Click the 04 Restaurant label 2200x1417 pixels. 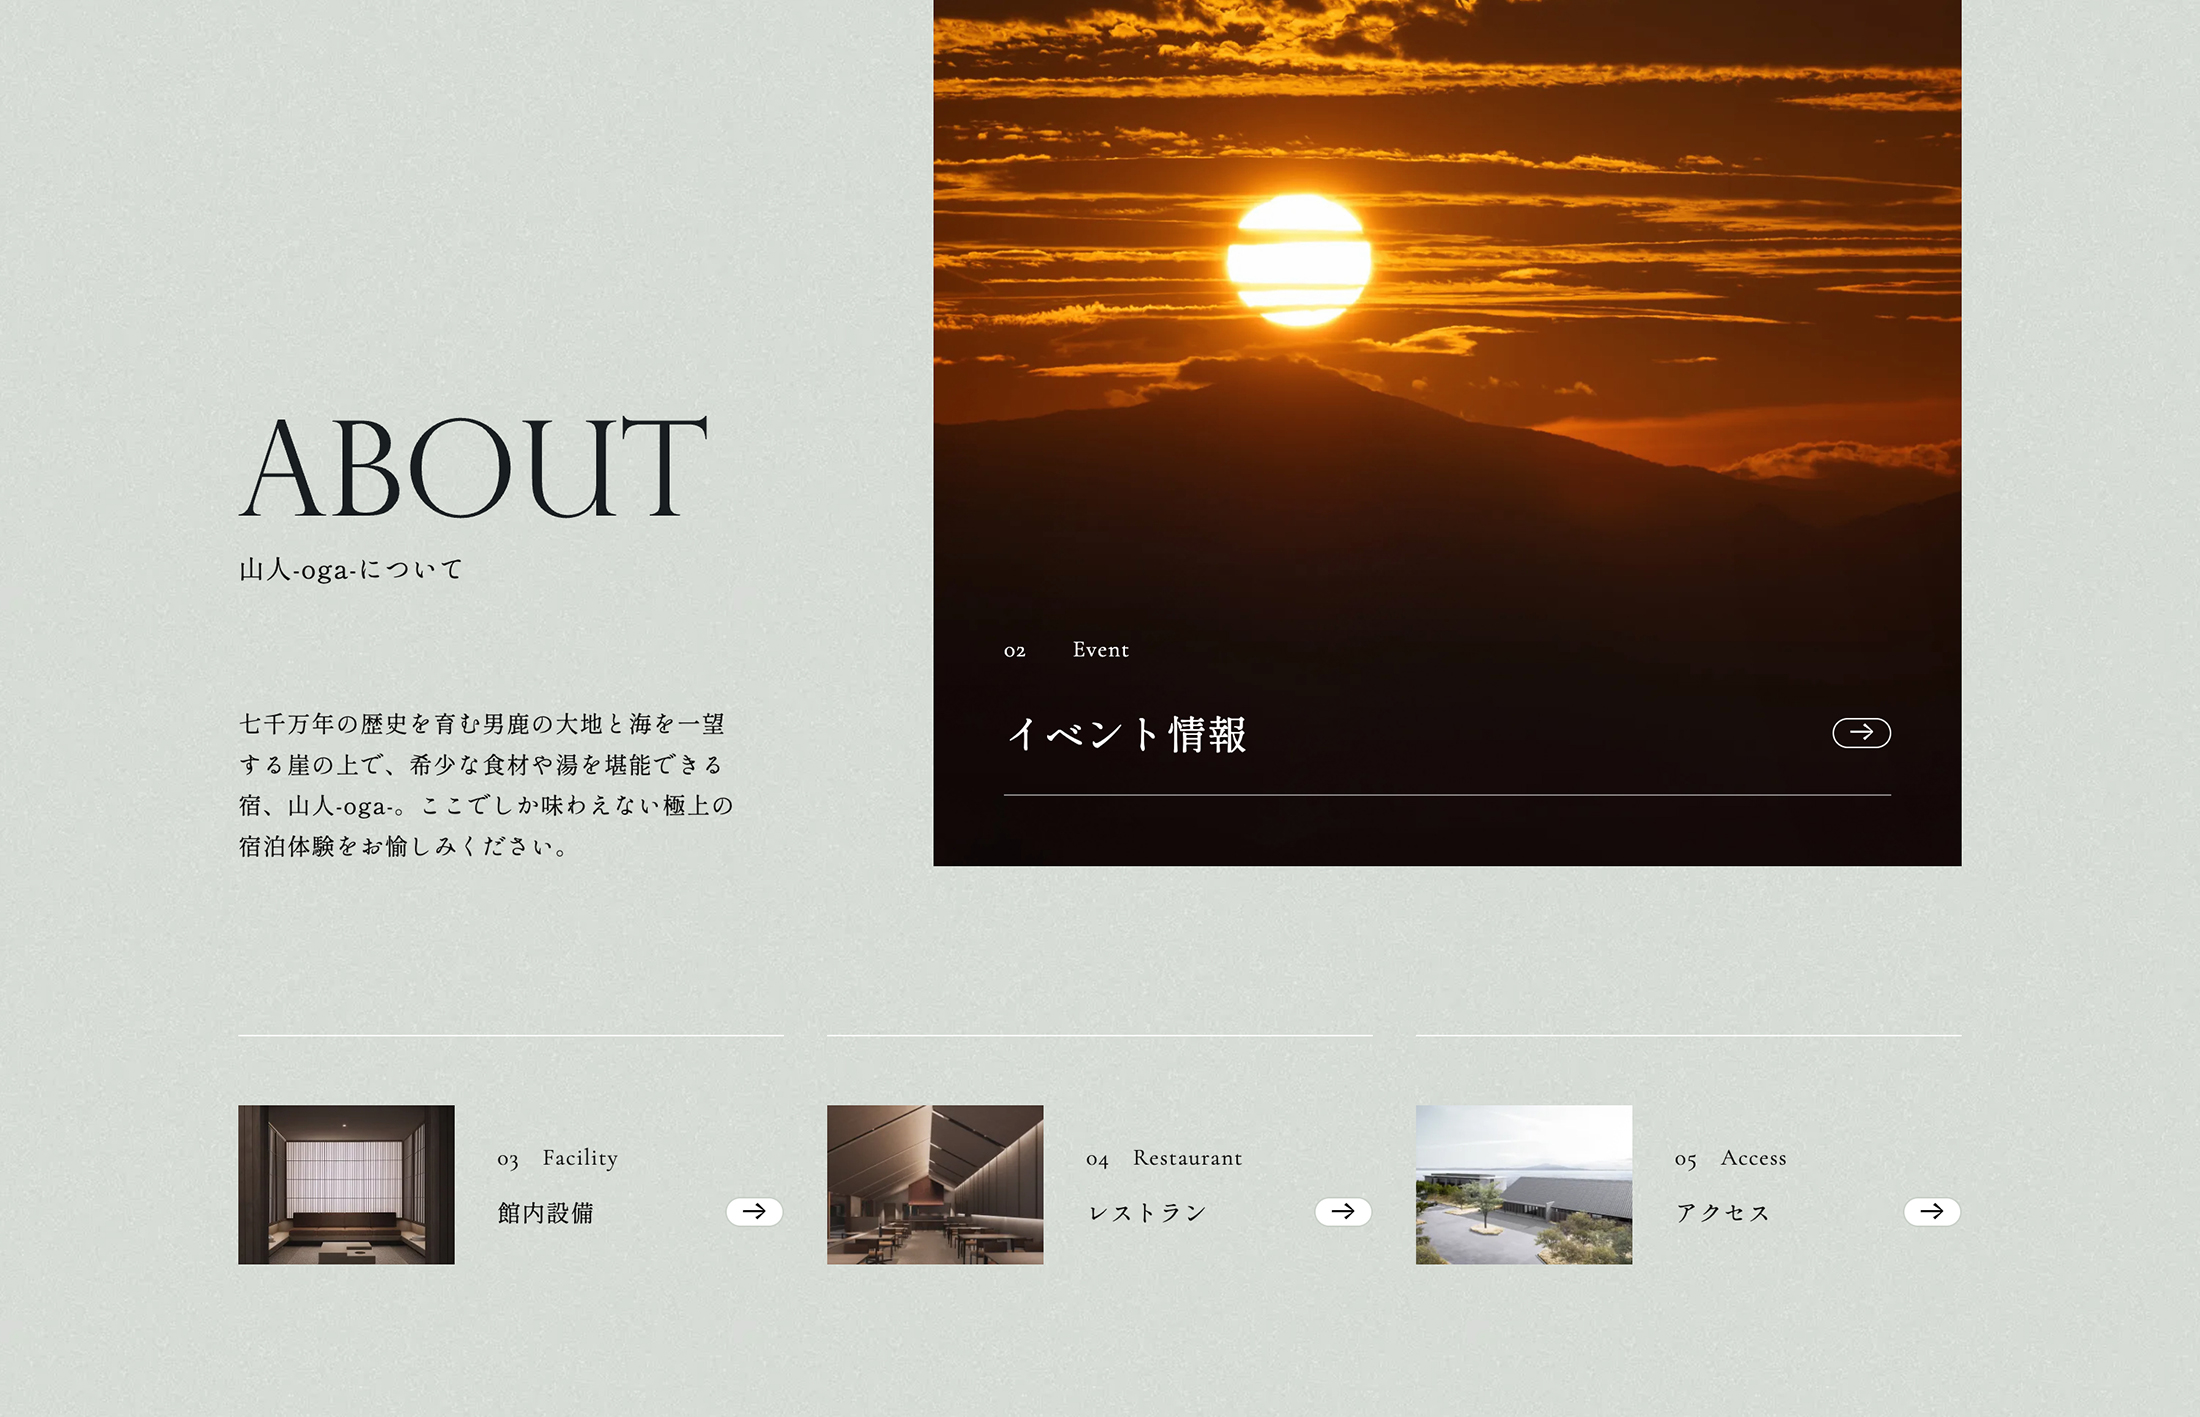[1164, 1158]
